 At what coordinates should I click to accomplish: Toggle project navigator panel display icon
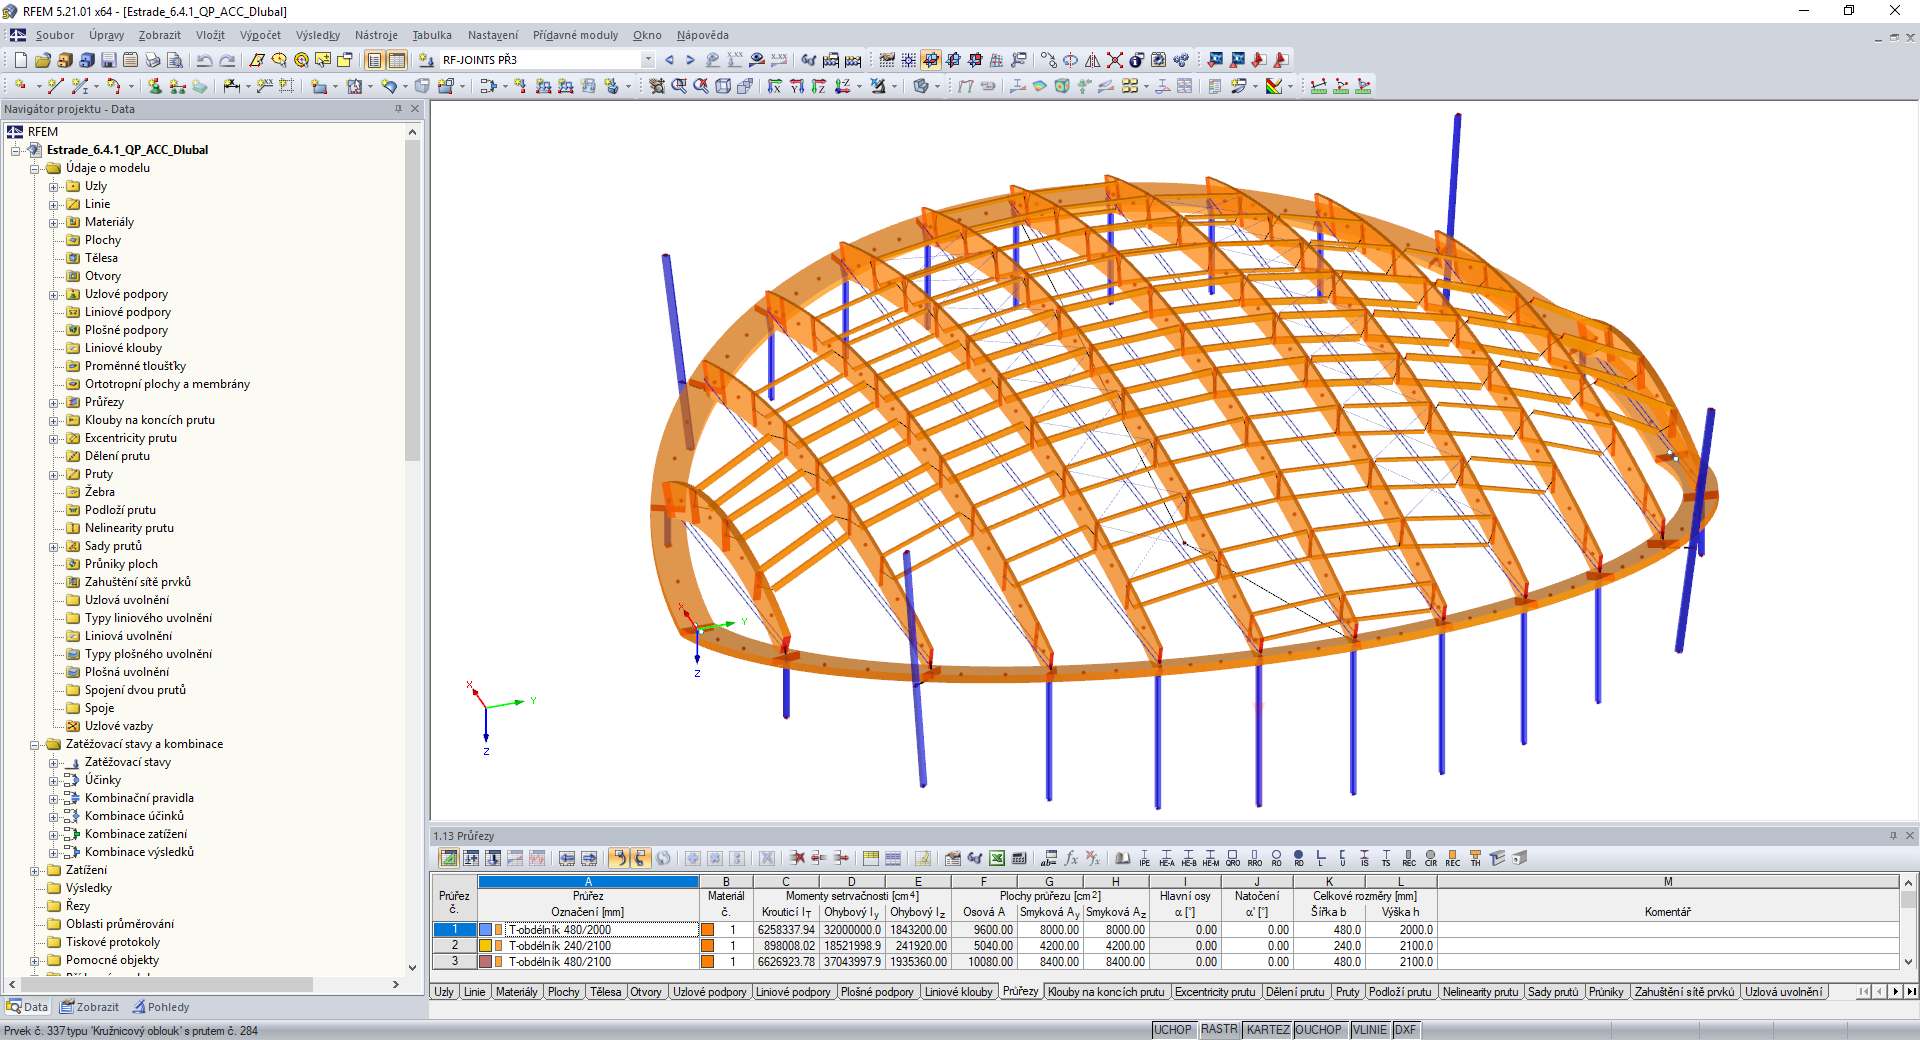[374, 60]
